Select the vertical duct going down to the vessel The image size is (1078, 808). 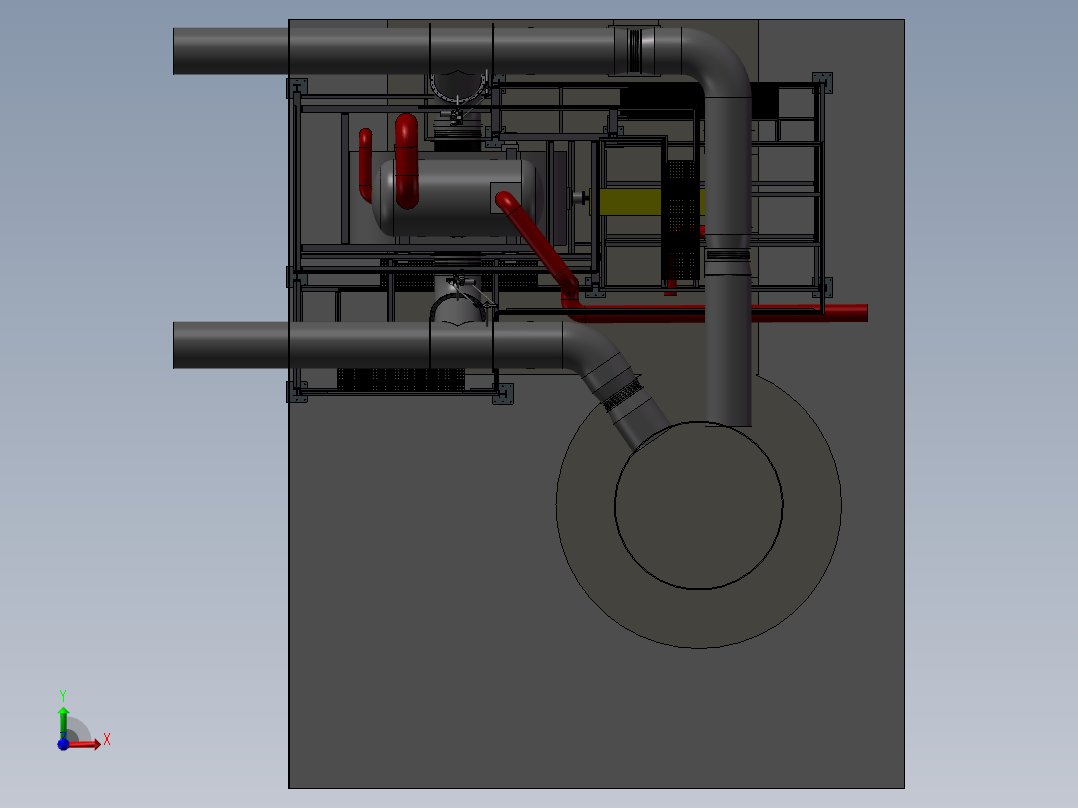[728, 261]
